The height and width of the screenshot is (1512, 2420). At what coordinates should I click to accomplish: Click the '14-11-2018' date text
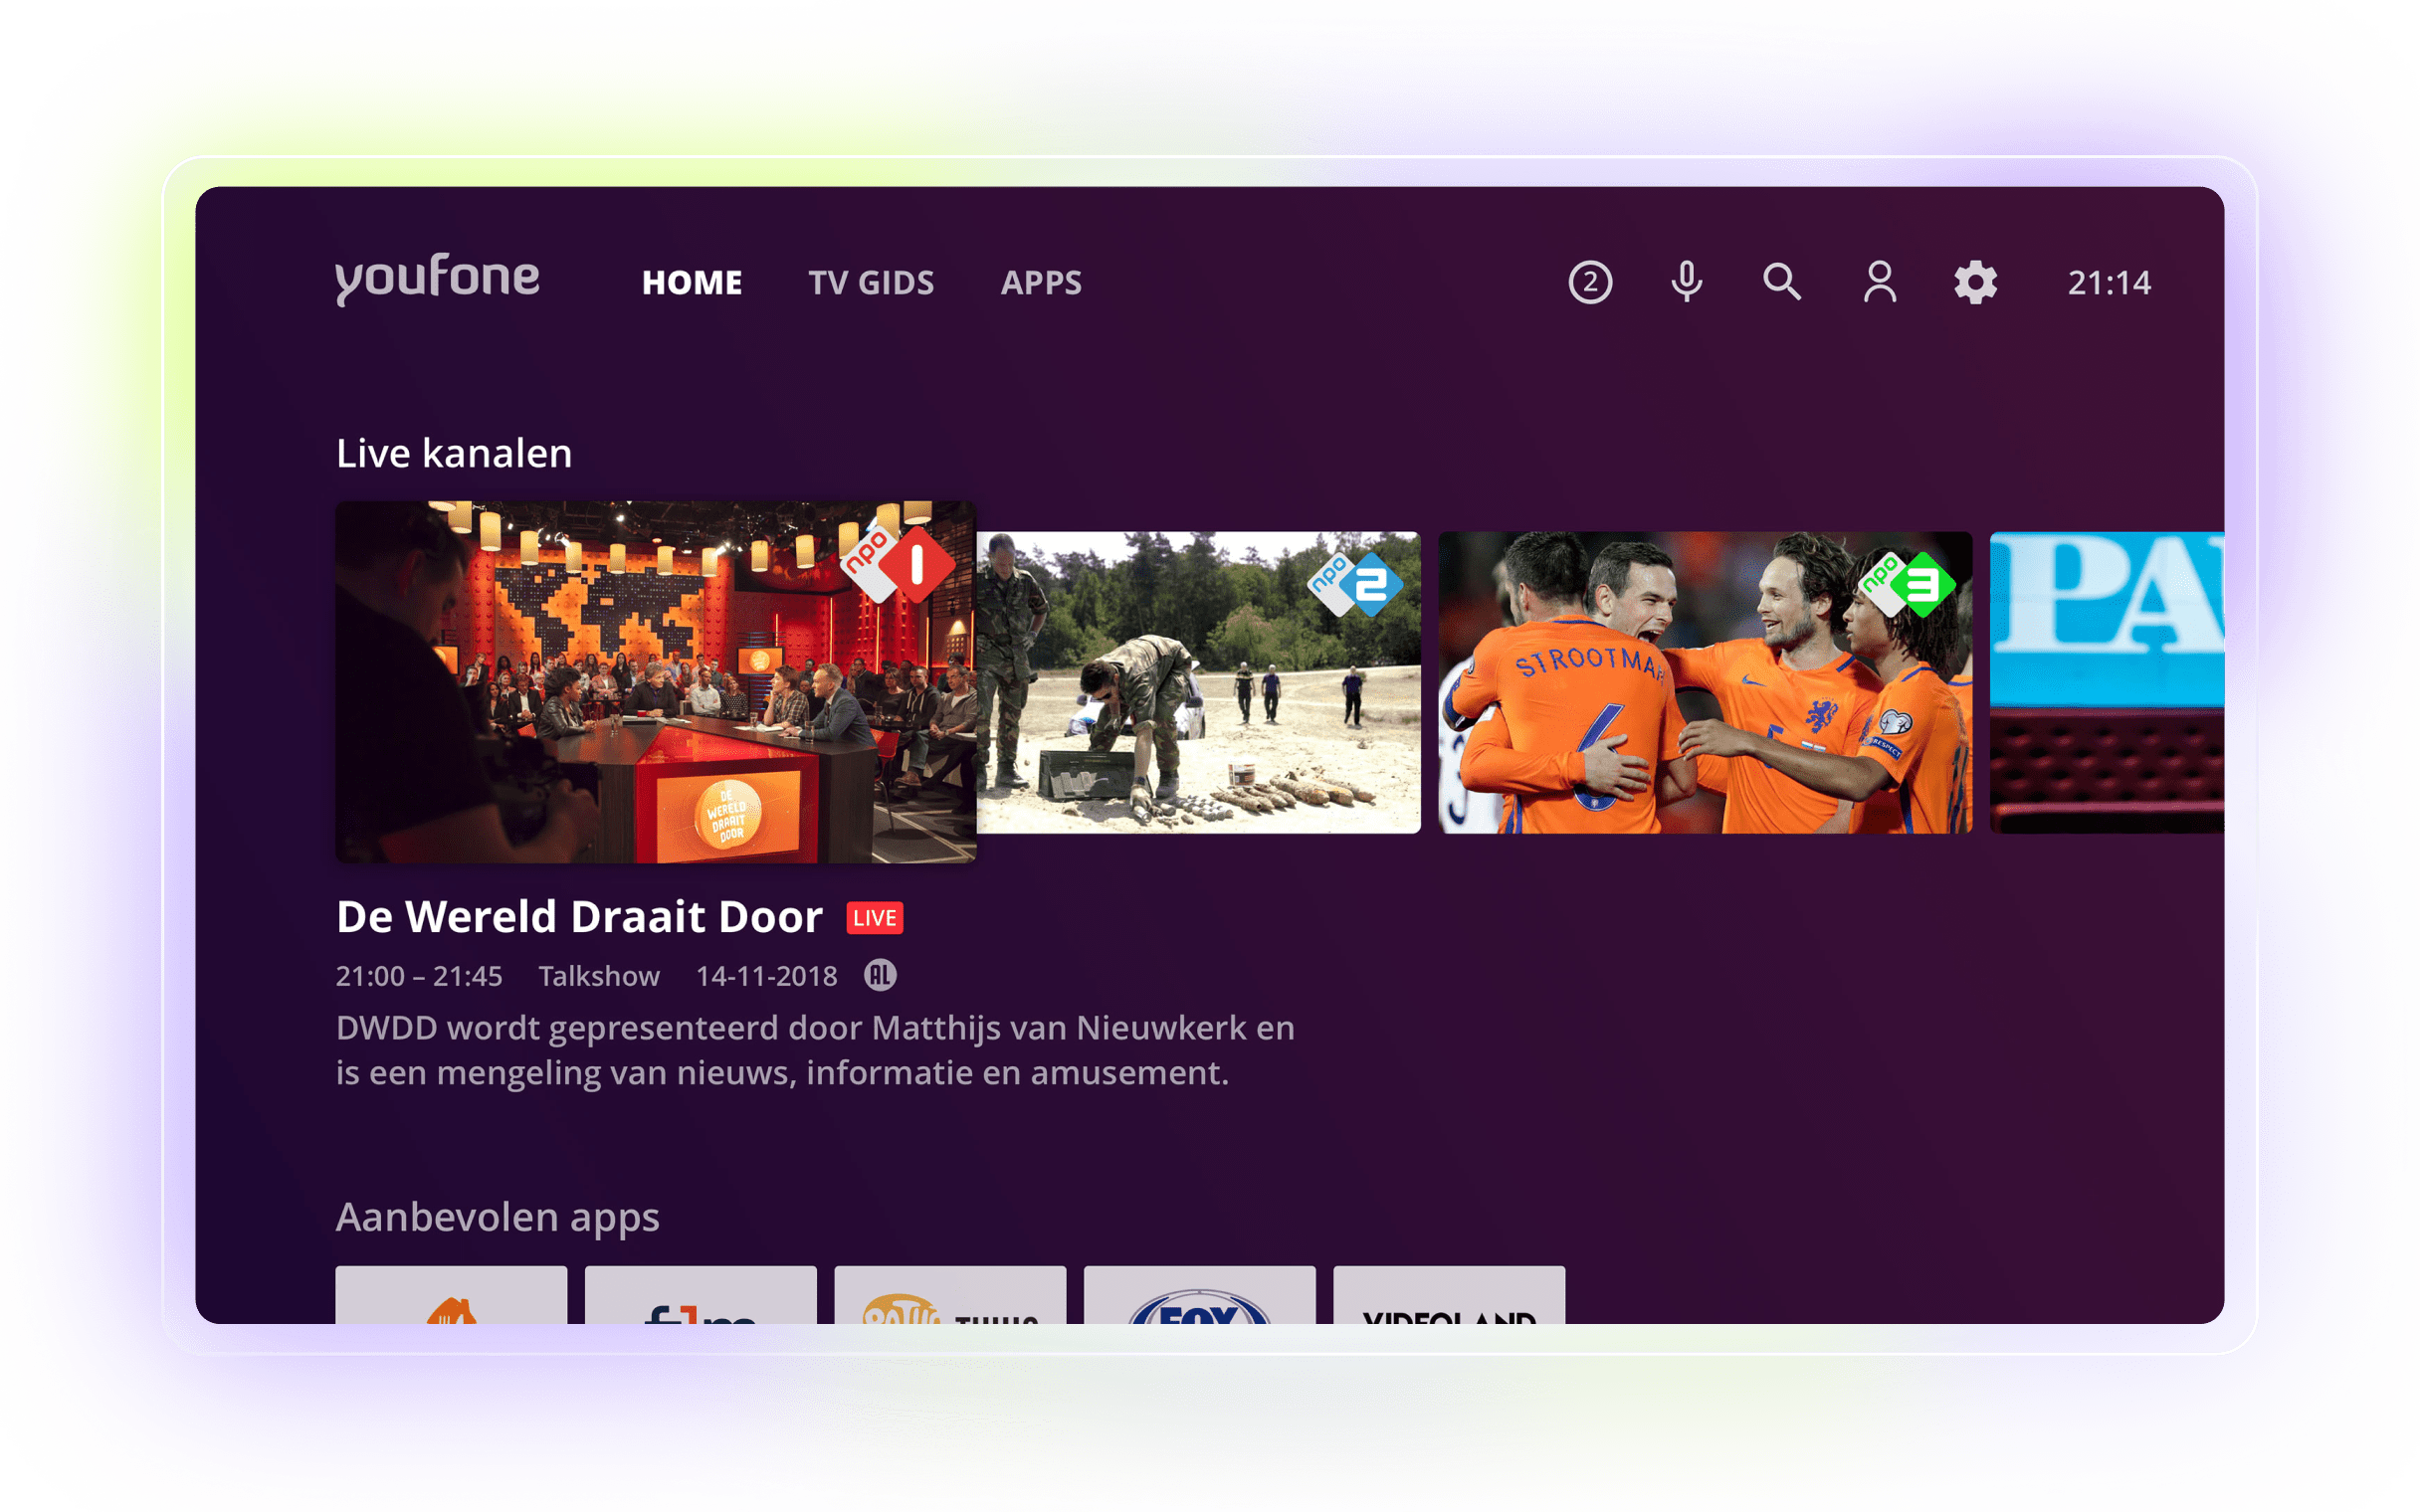click(767, 976)
